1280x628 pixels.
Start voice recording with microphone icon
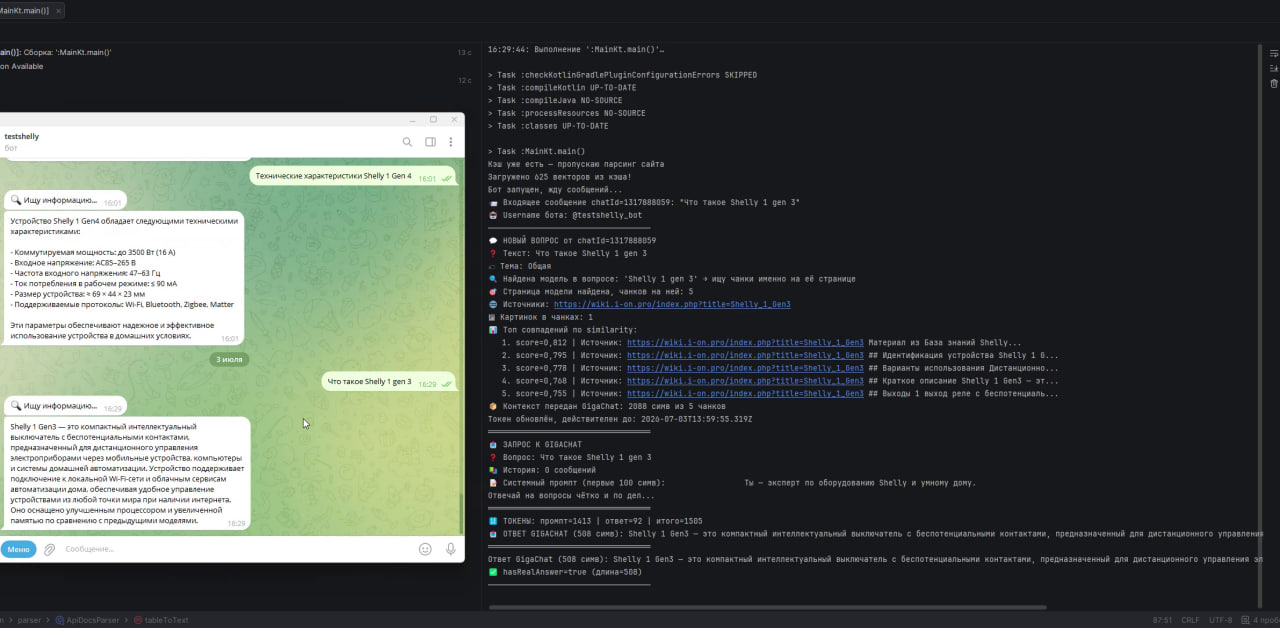click(x=451, y=549)
